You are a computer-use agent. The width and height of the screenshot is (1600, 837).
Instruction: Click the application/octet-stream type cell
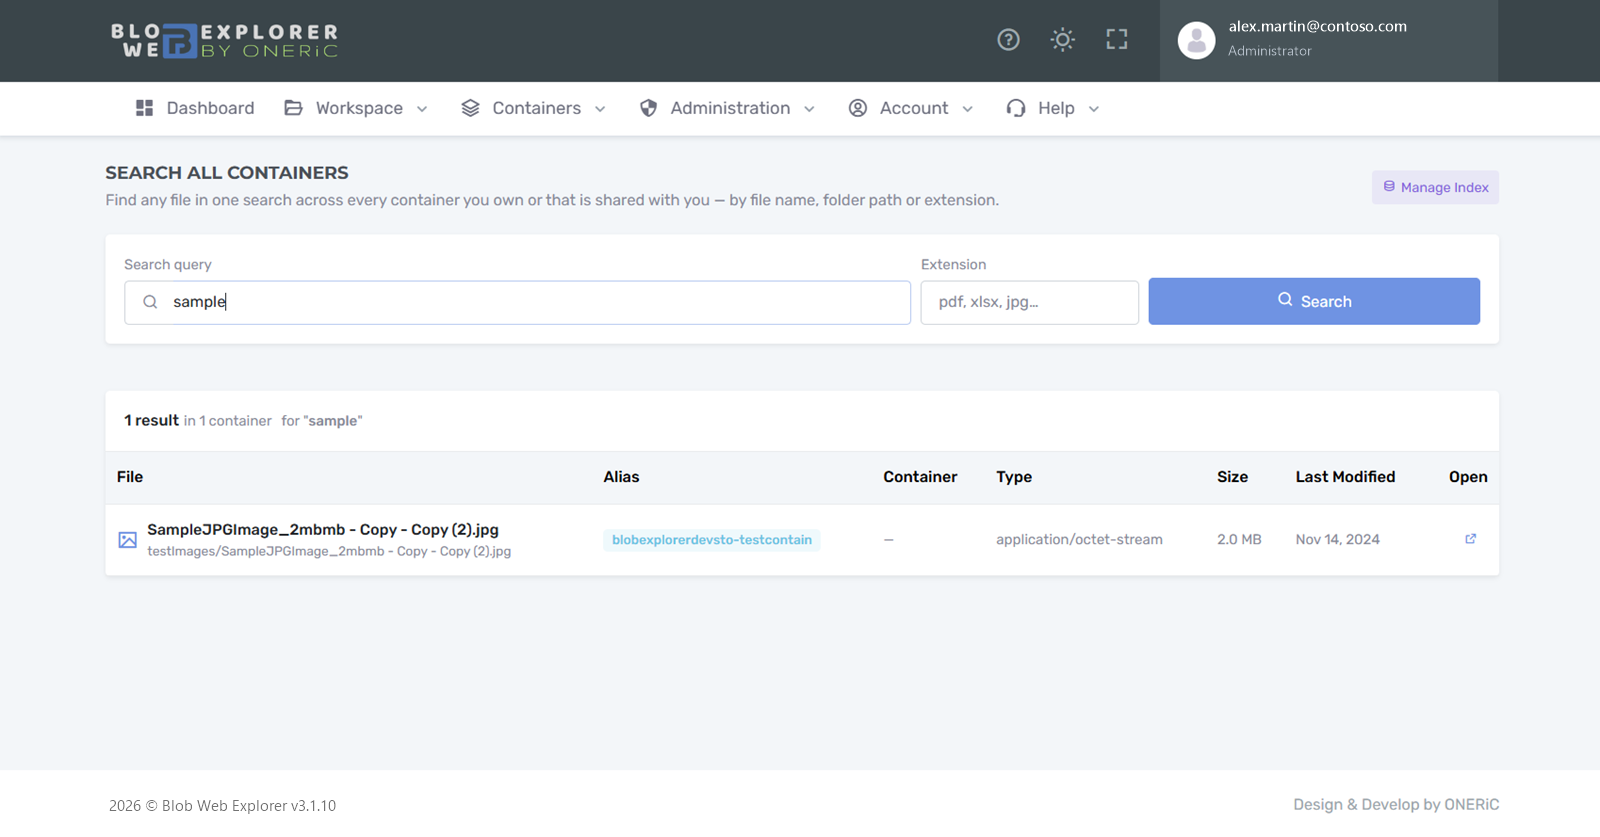click(x=1079, y=540)
